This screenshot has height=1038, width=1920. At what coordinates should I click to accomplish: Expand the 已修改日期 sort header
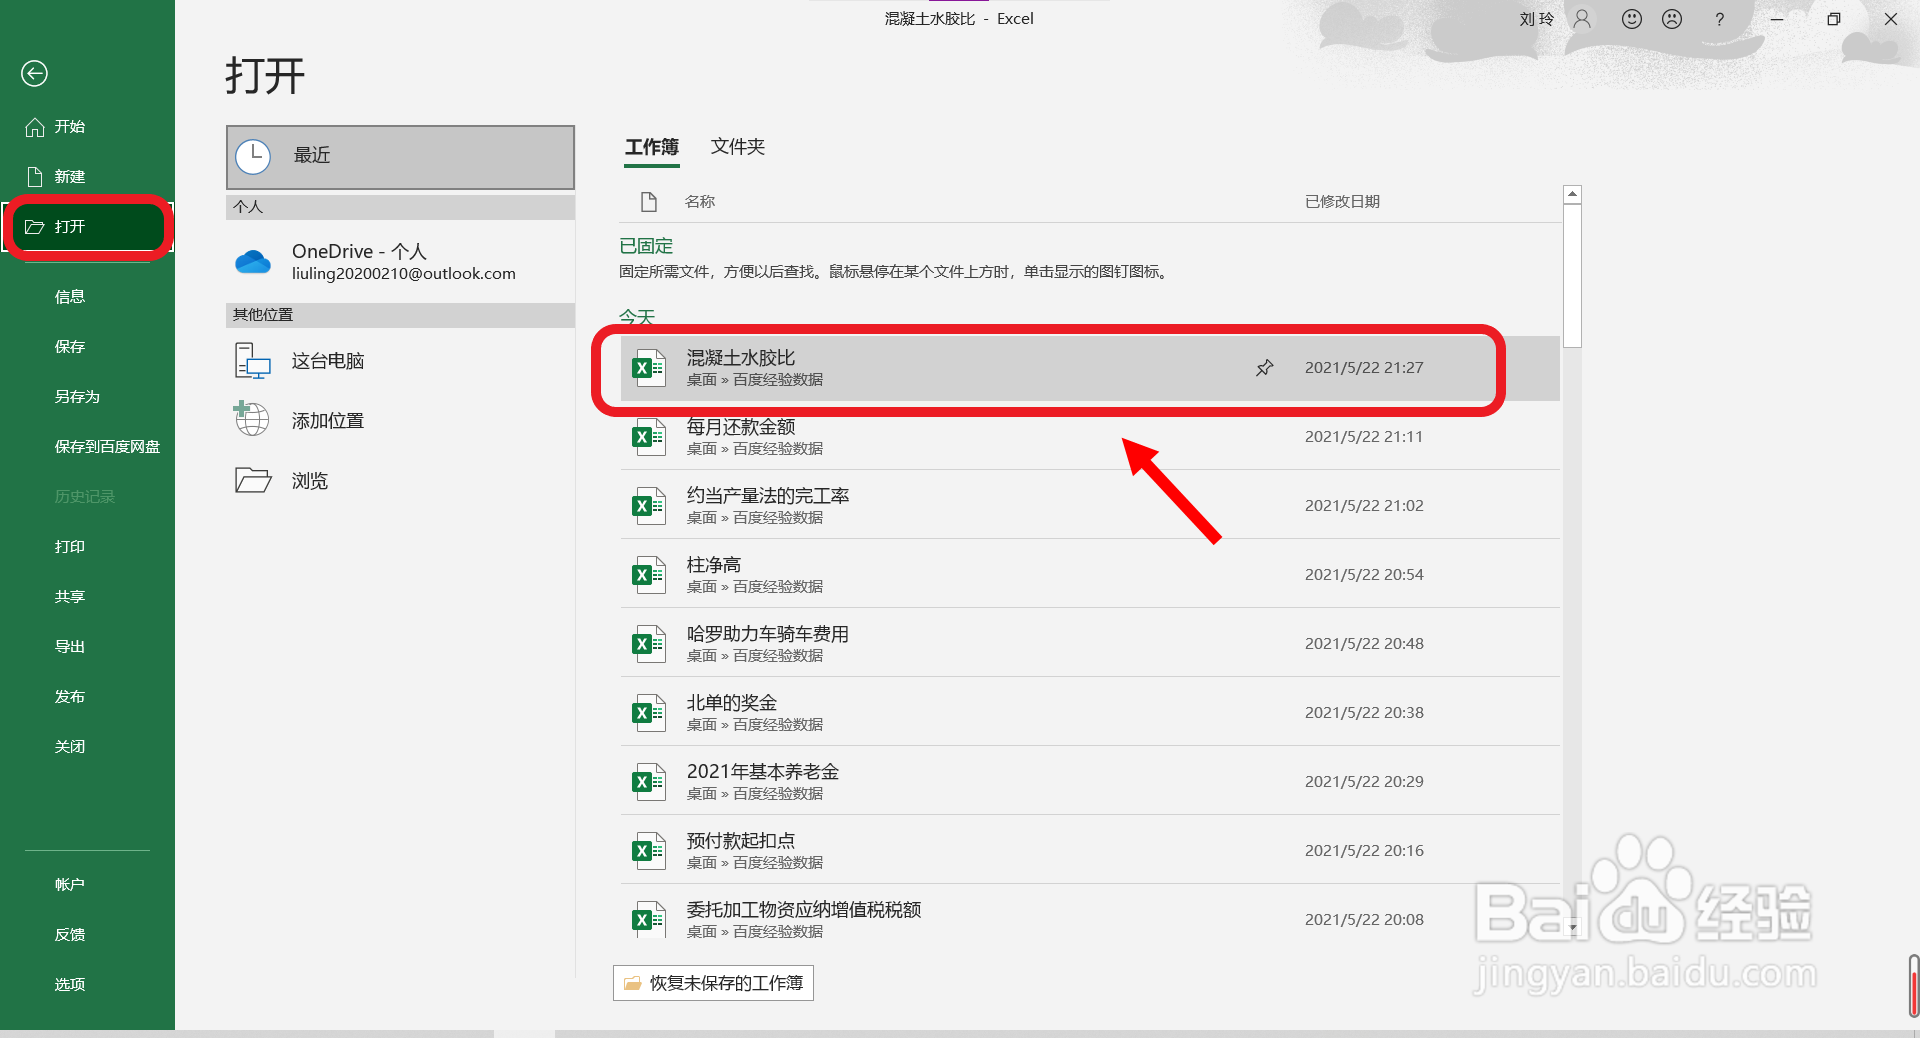[x=1342, y=201]
